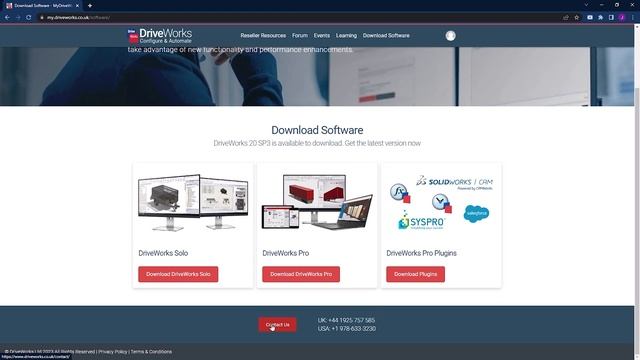Click the forward navigation arrow

click(18, 18)
